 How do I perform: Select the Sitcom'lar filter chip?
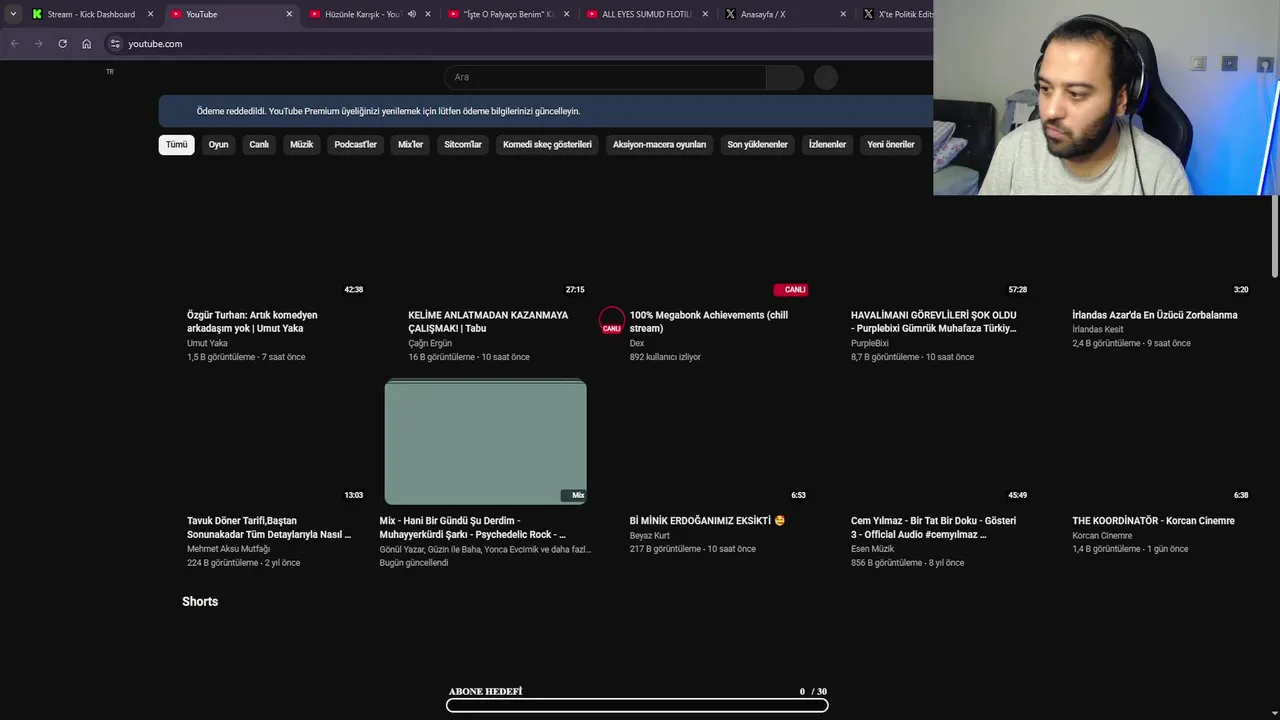[463, 145]
